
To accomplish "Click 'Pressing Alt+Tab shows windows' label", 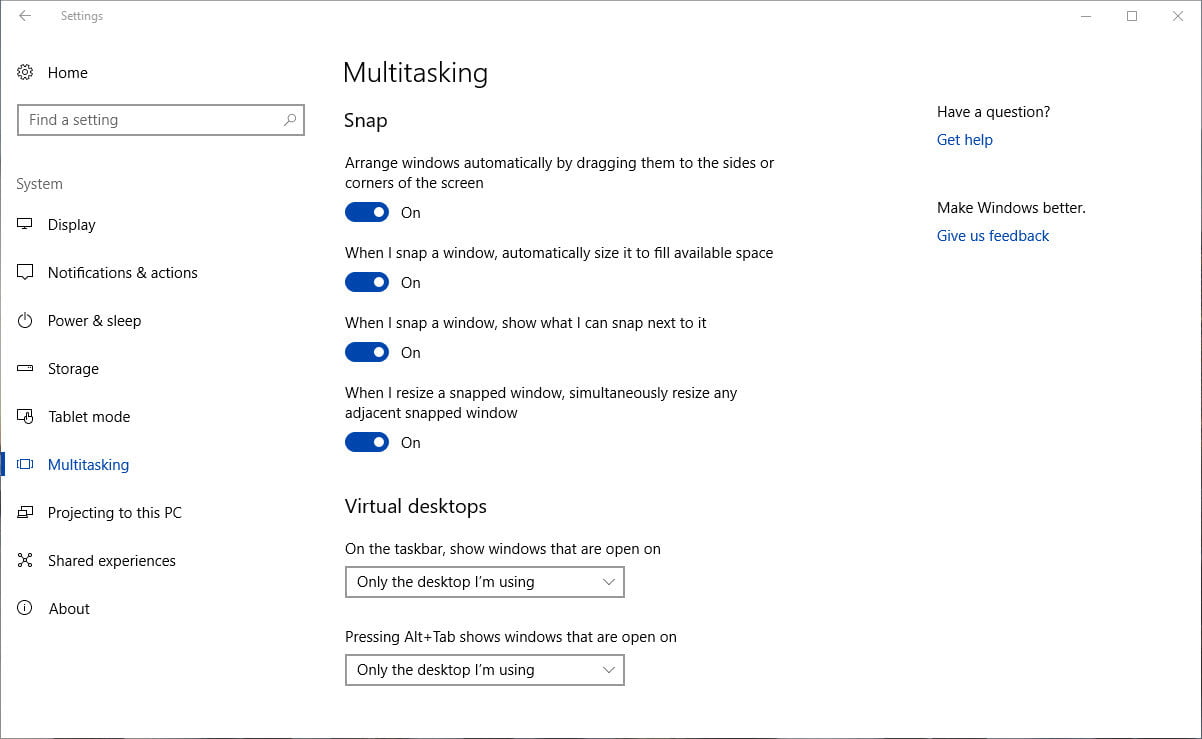I will coord(511,637).
